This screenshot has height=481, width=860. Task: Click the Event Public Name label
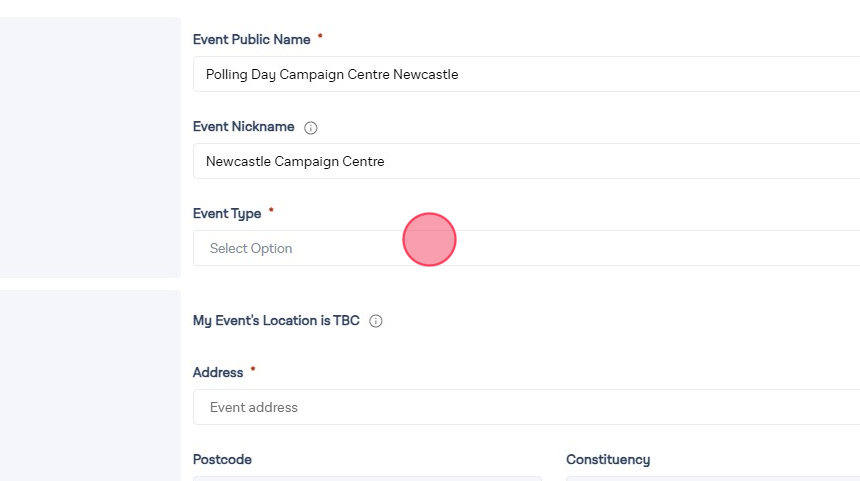(251, 40)
